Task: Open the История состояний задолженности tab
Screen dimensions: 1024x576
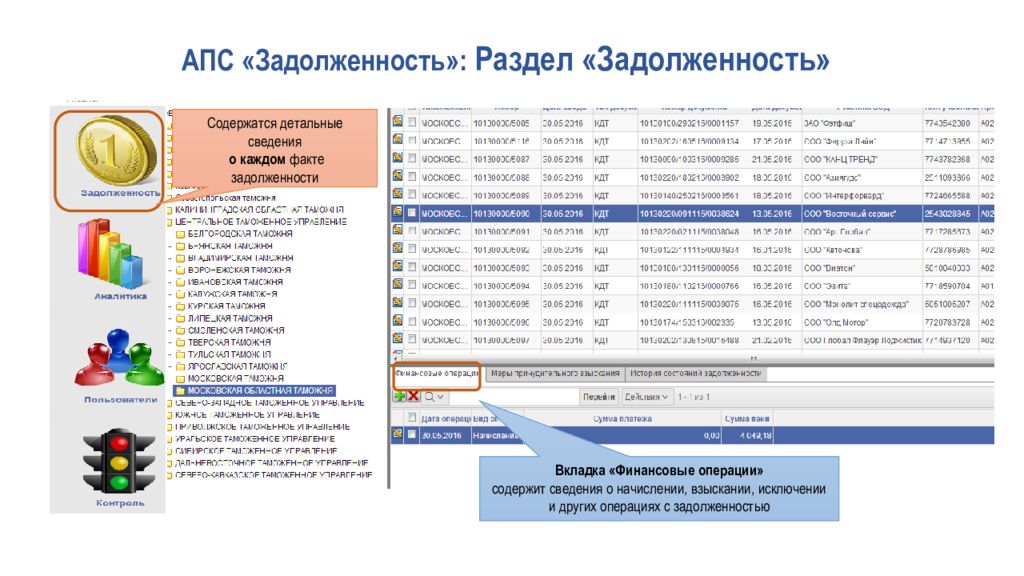Action: click(696, 374)
